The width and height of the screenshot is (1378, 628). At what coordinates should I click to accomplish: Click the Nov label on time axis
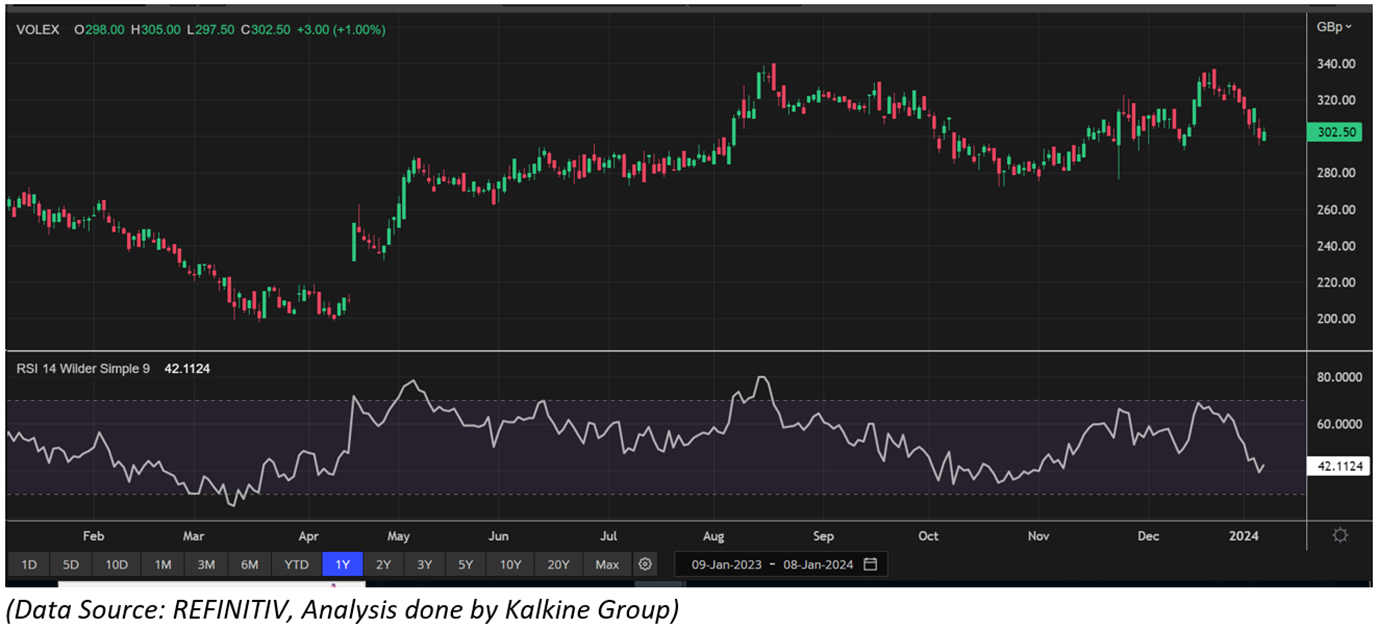point(1038,535)
